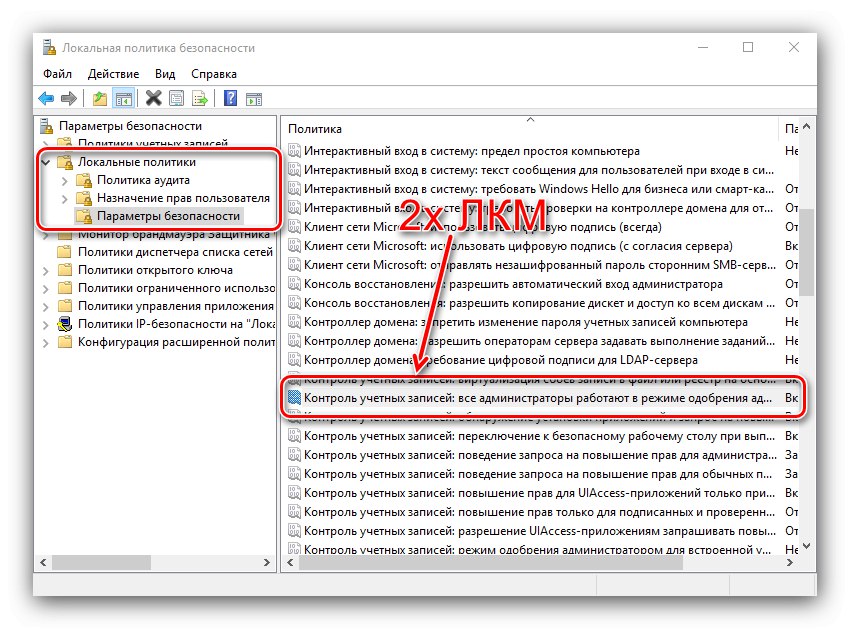Expand the Политики IP-безопасности node
850x629 pixels.
click(46, 324)
